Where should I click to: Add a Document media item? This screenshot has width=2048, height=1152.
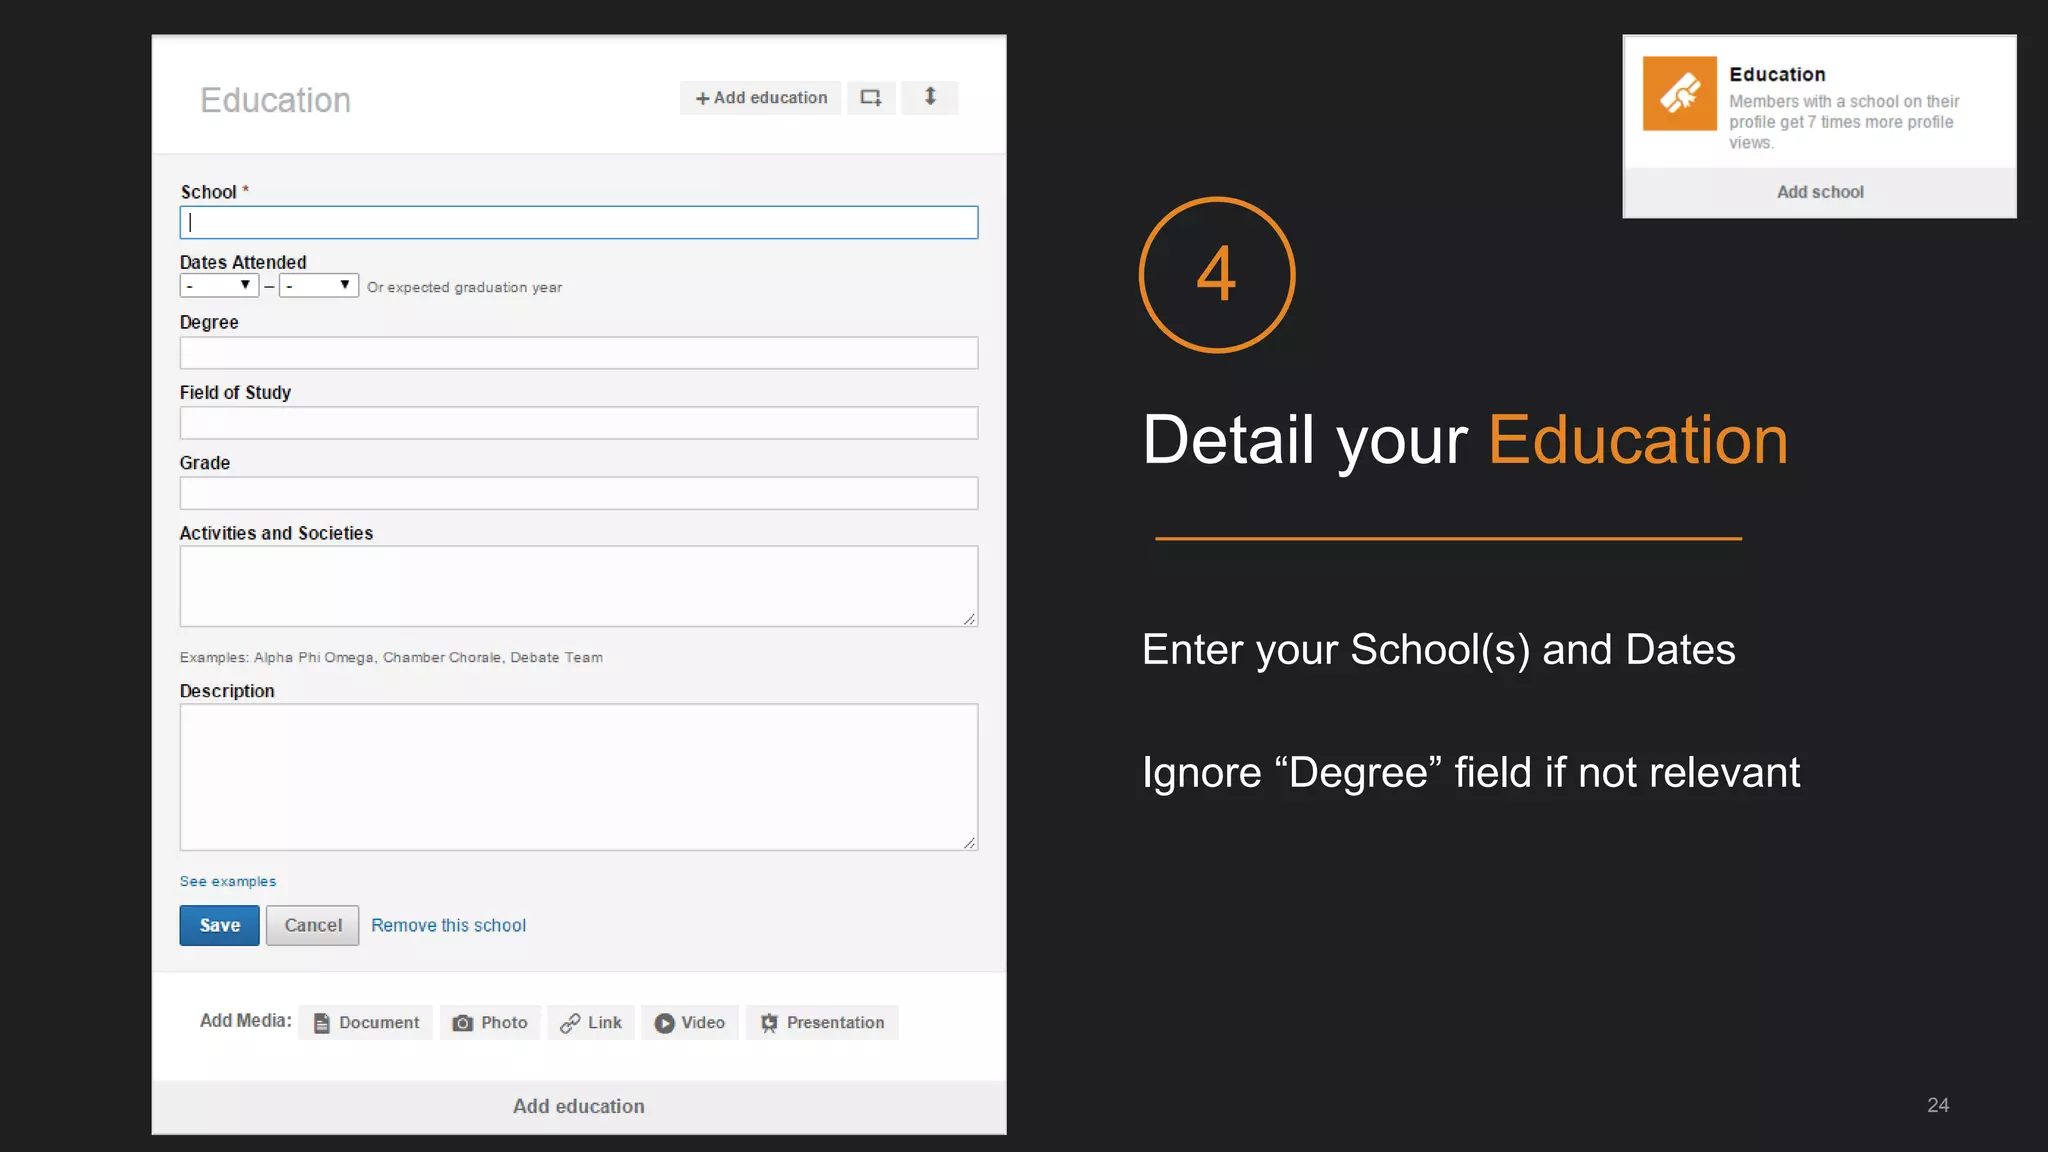(366, 1022)
